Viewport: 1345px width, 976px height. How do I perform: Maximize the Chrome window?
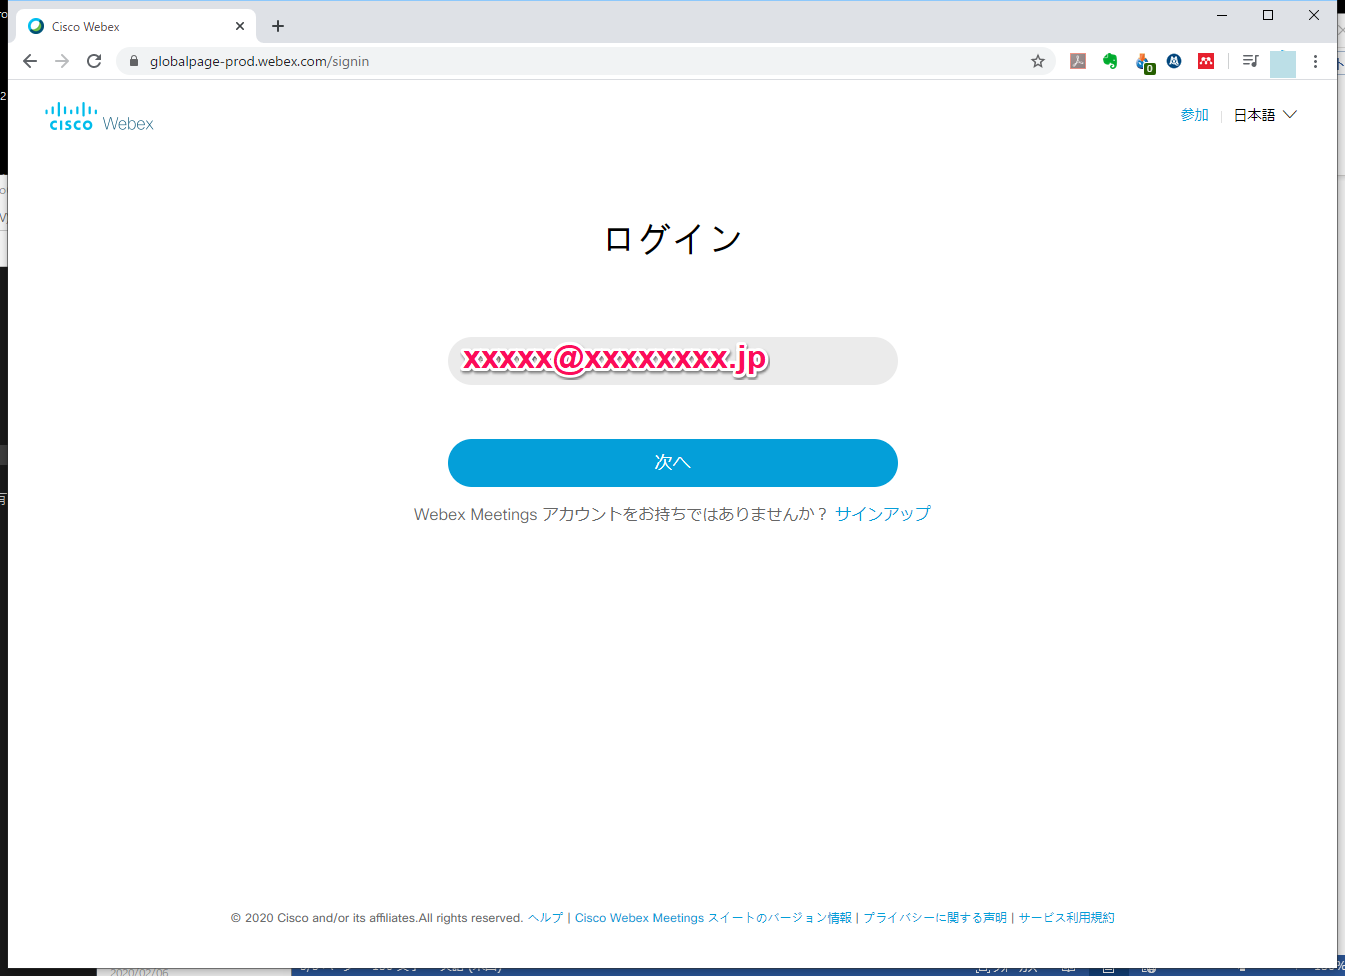click(1268, 15)
